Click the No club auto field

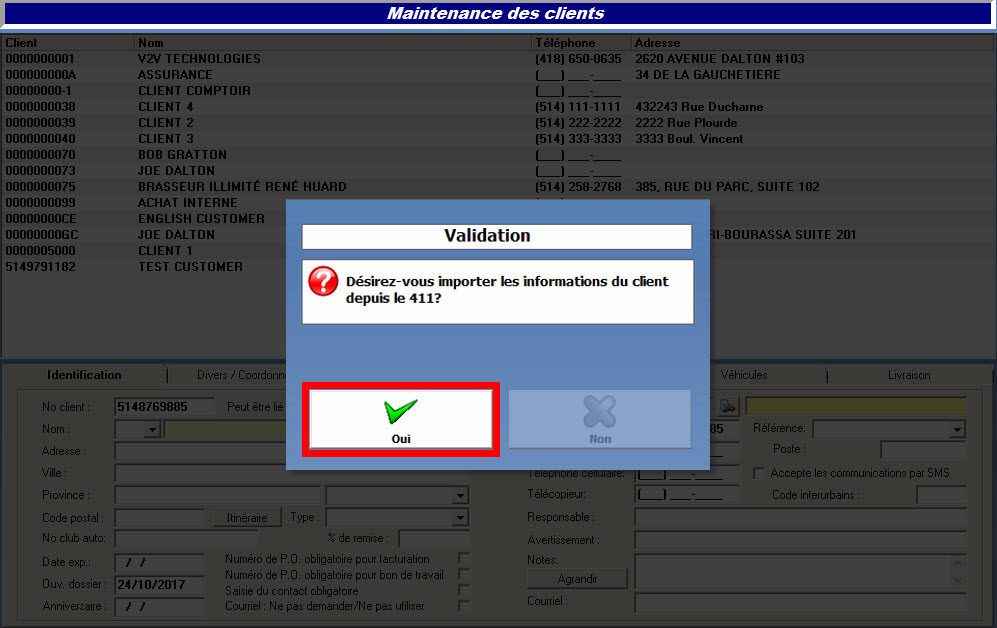click(x=186, y=538)
